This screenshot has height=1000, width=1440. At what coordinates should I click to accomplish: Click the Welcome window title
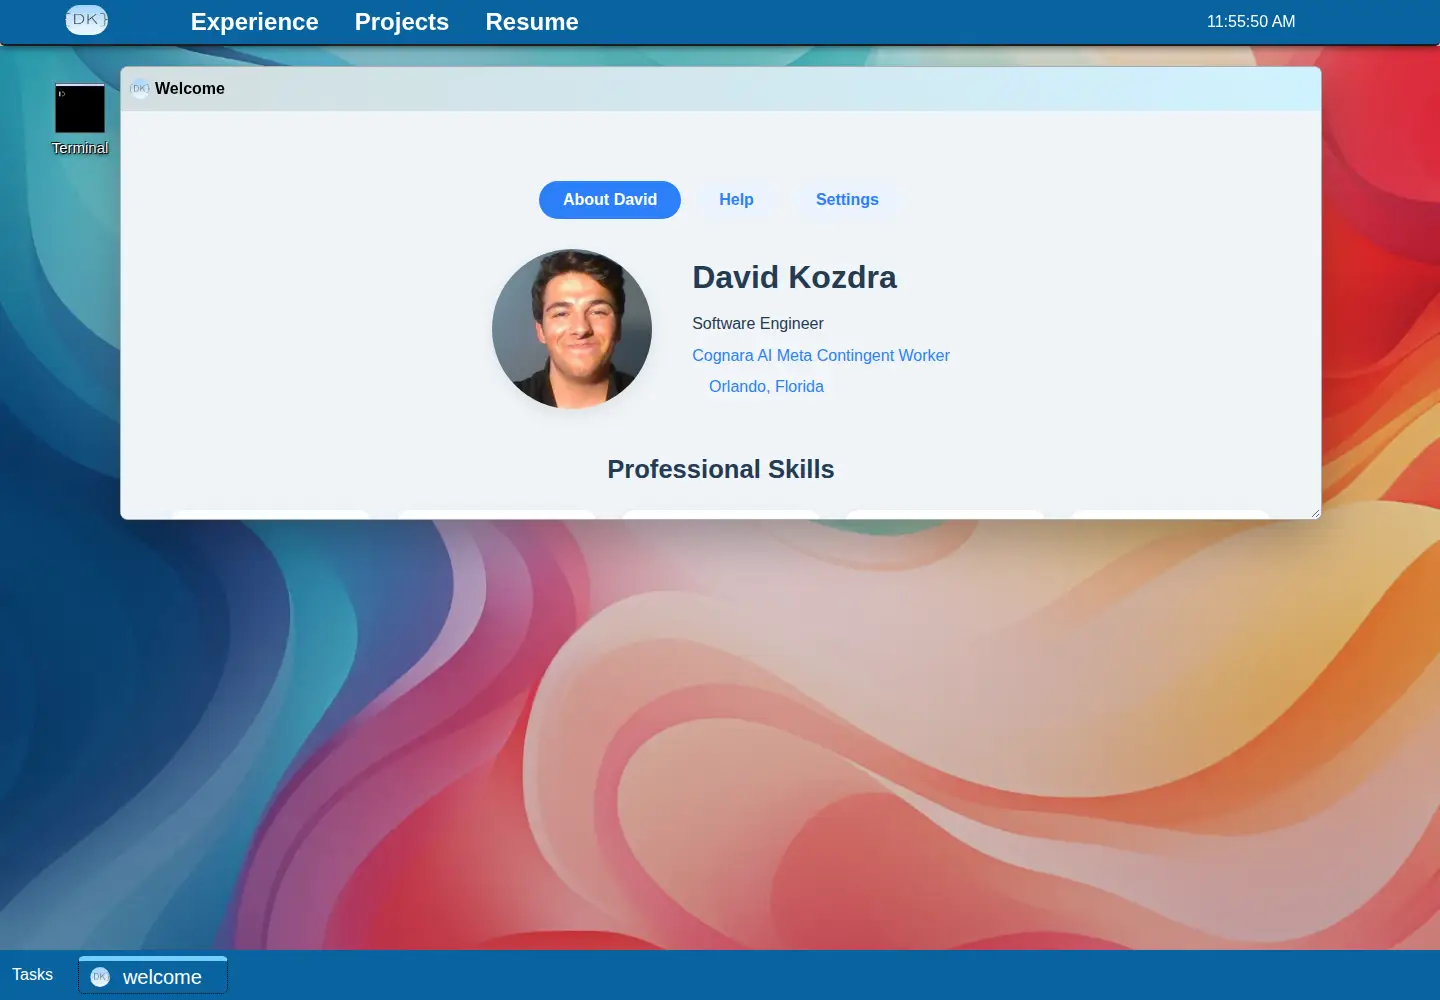pyautogui.click(x=190, y=89)
